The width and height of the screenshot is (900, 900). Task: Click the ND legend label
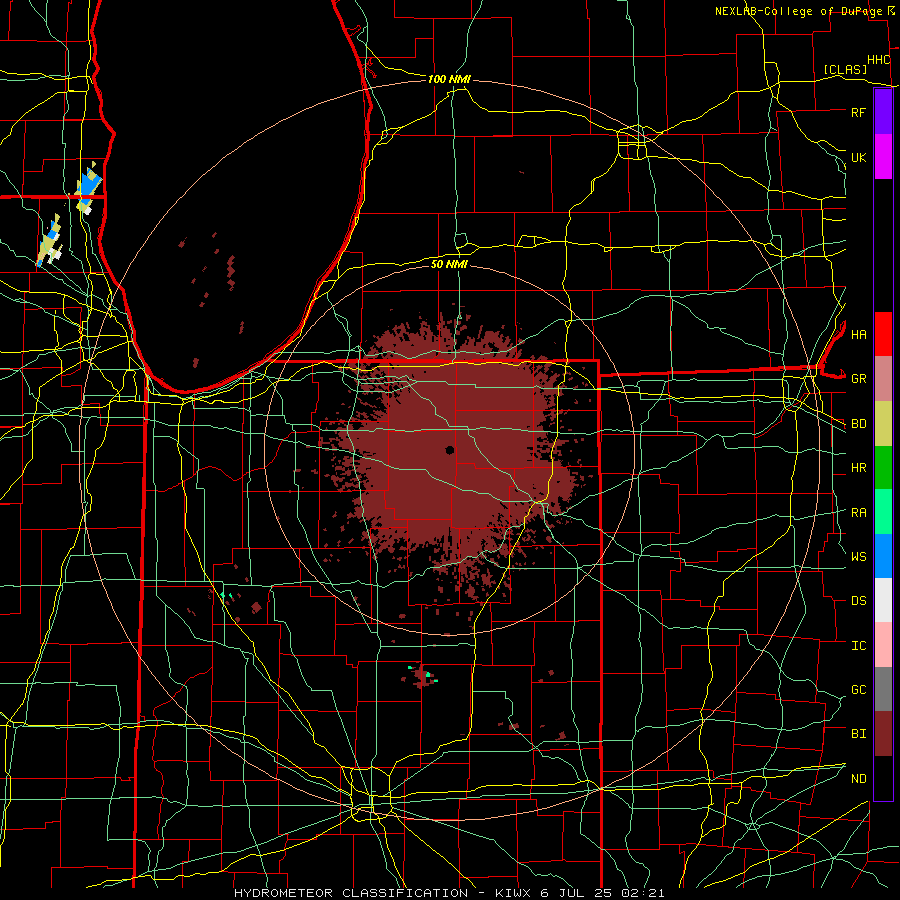point(858,779)
